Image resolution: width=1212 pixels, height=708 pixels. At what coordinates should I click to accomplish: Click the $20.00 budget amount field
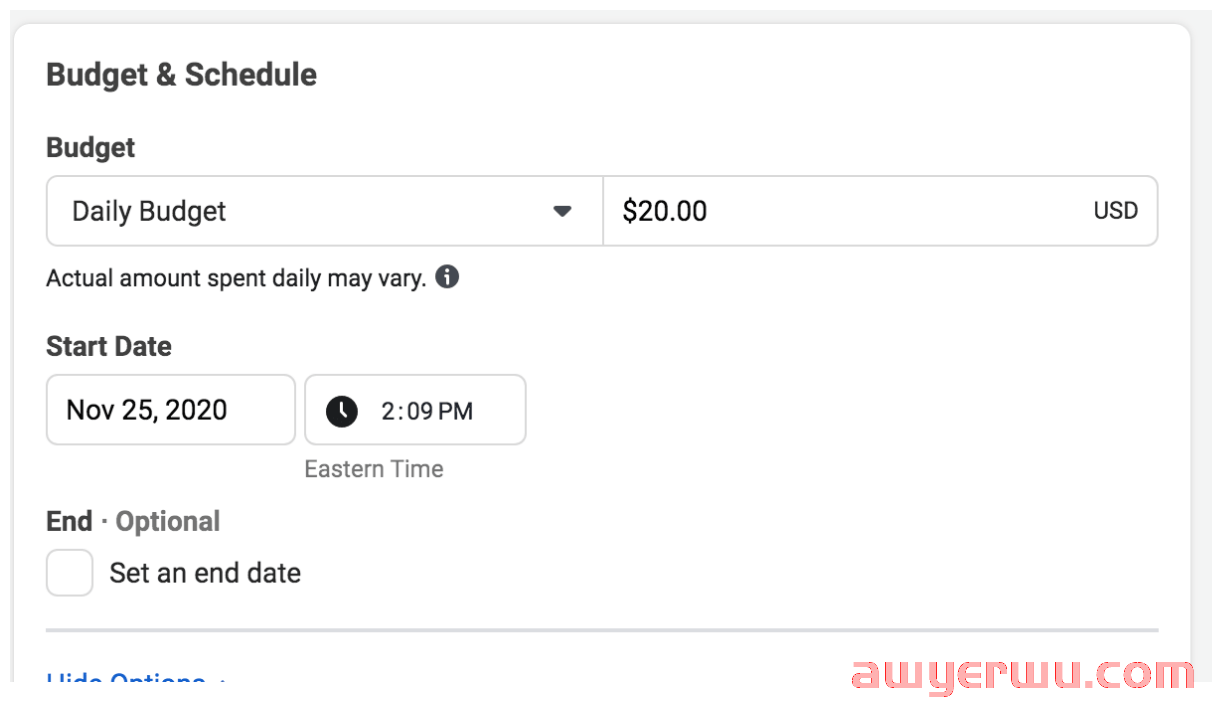(880, 211)
